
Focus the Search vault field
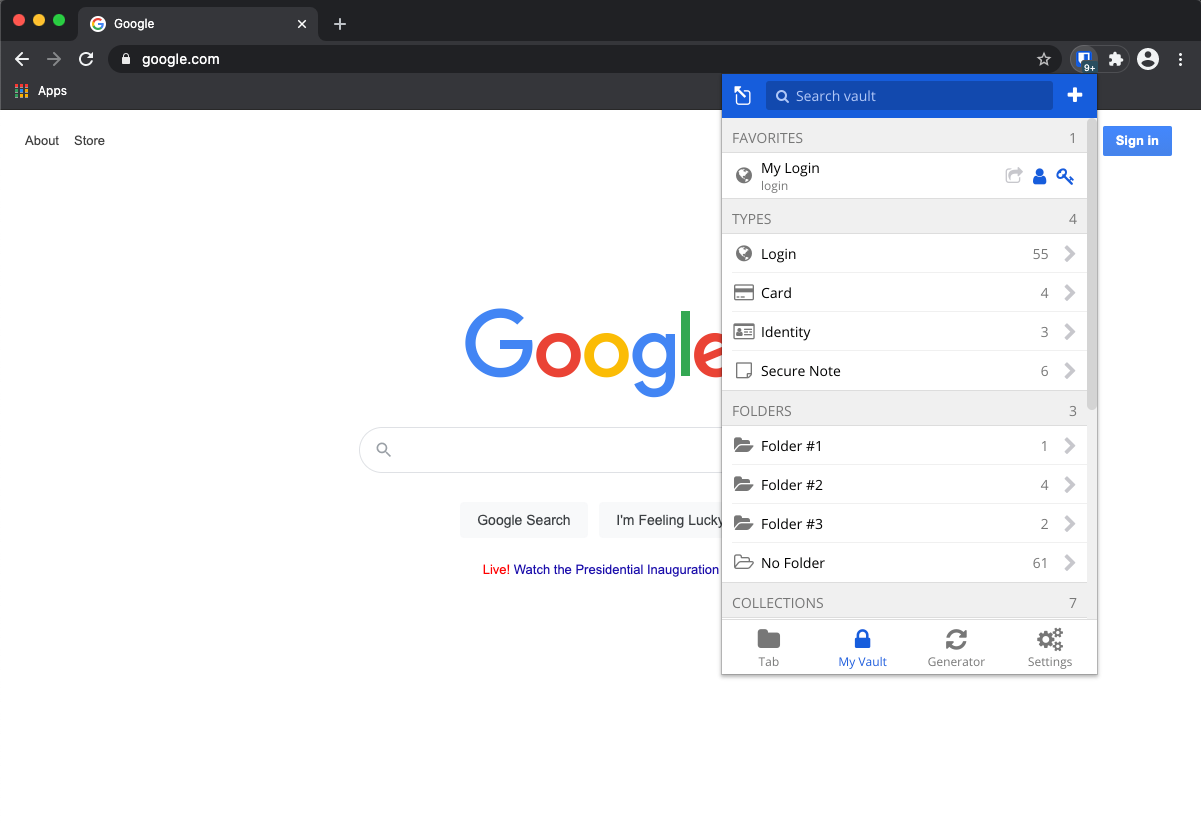pyautogui.click(x=909, y=96)
